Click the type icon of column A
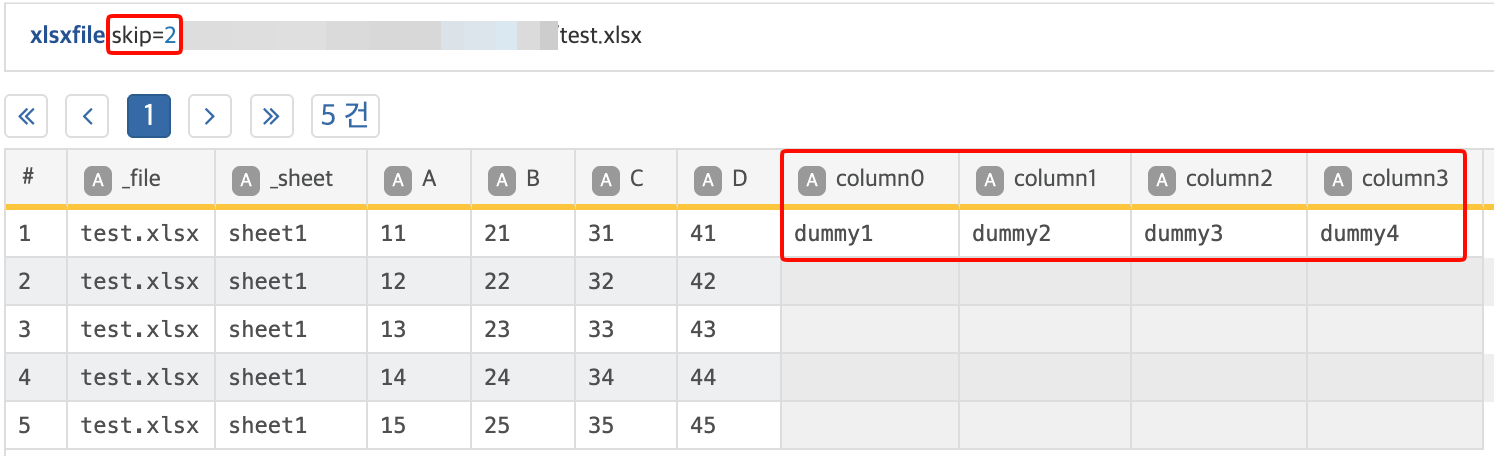Viewport: 1494px width, 456px height. pos(397,180)
